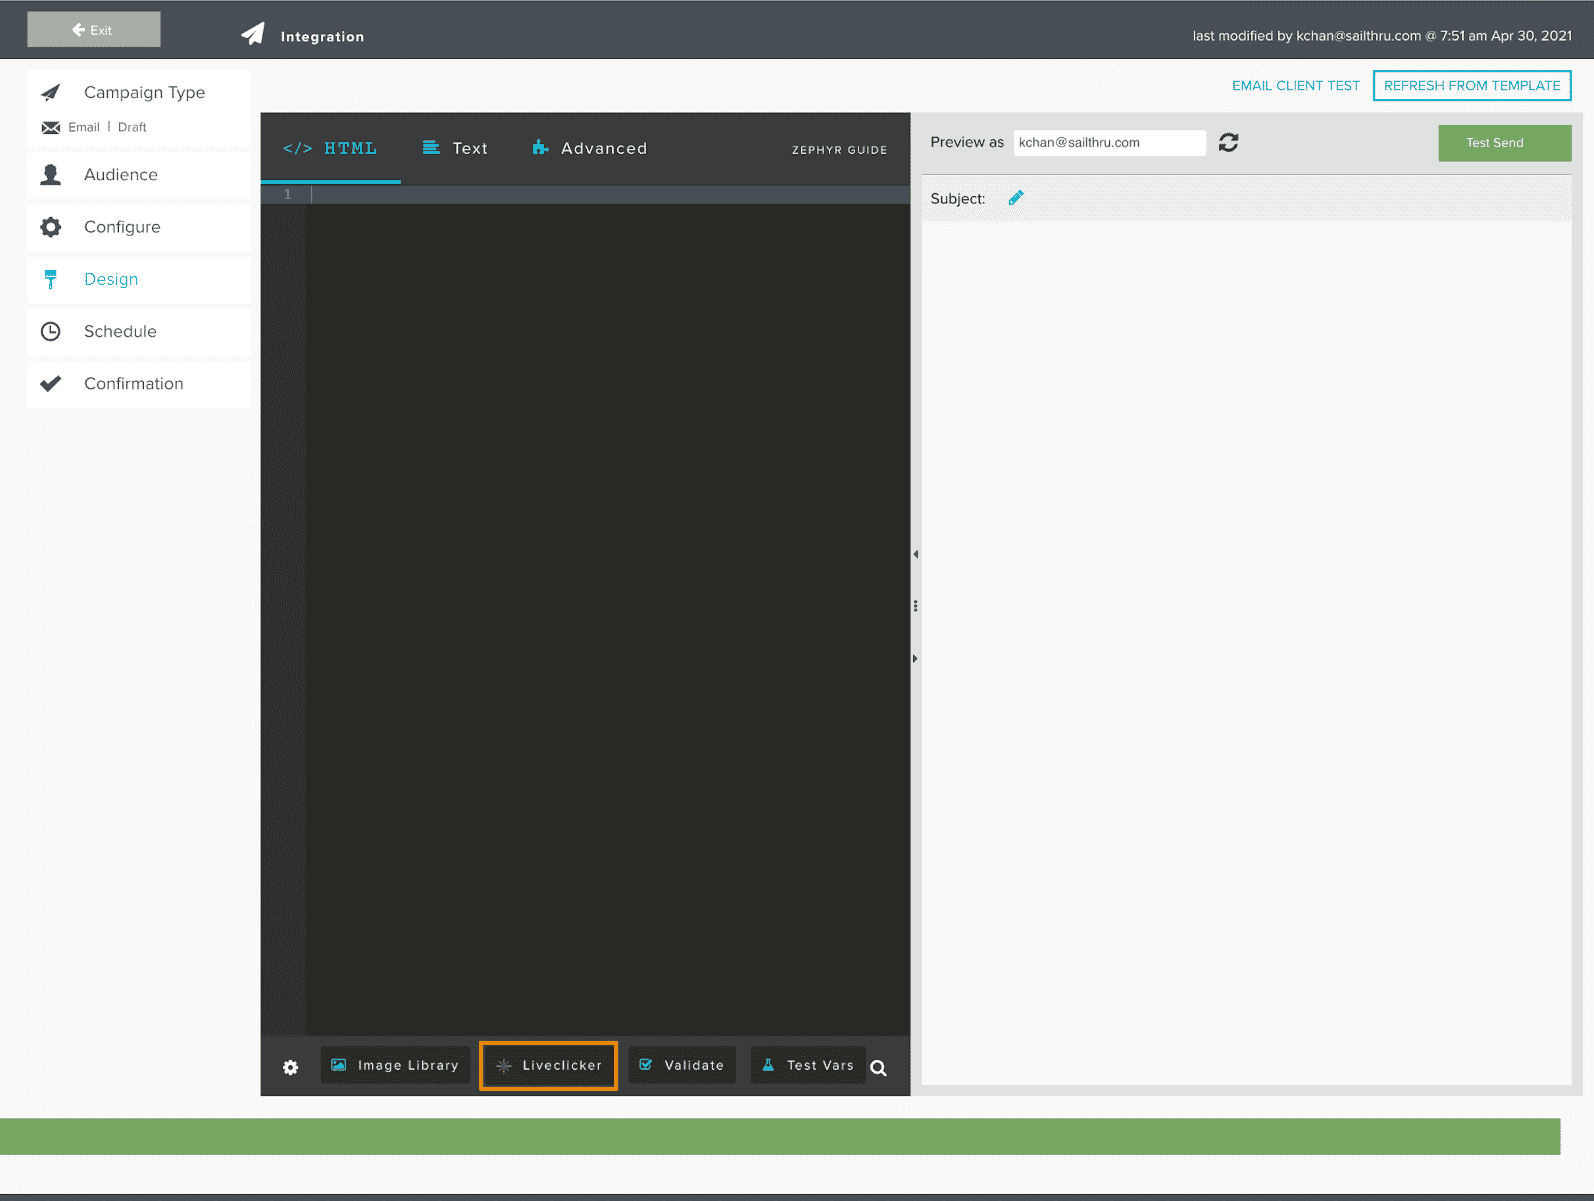Viewport: 1594px width, 1201px height.
Task: Open the Image Library
Action: (395, 1065)
